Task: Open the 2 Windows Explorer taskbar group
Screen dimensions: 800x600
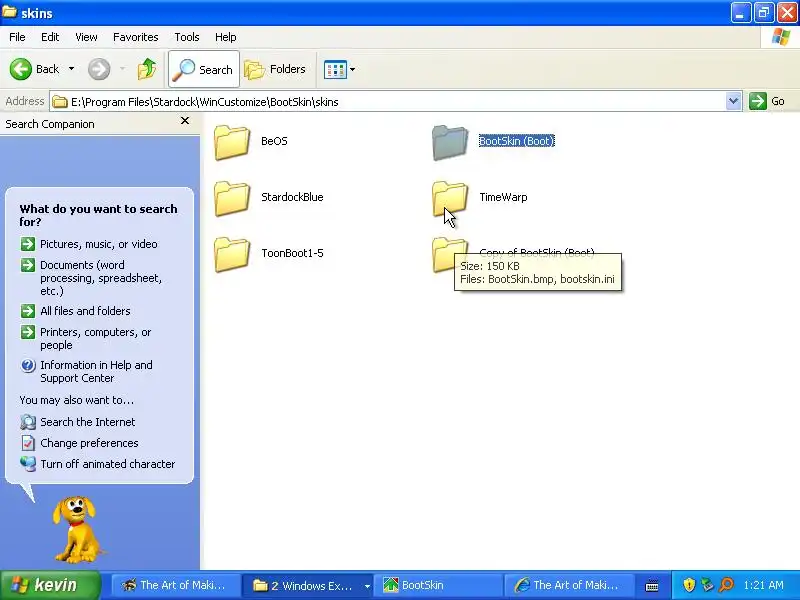Action: (308, 585)
